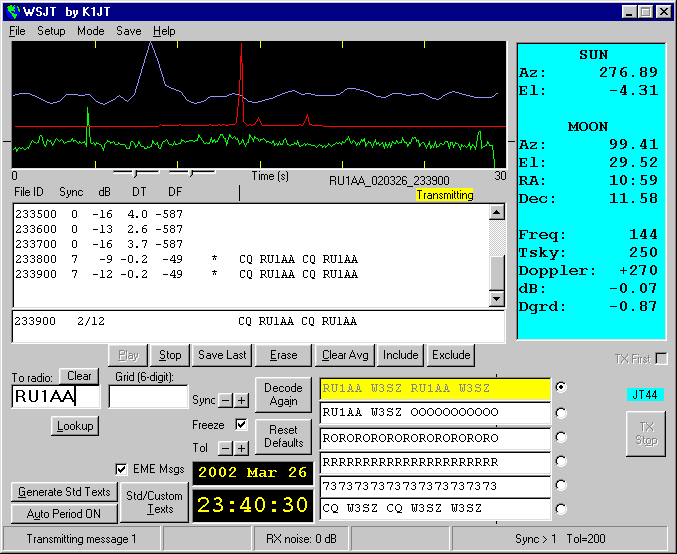
Task: Toggle the EME Msgs checkbox
Action: coord(121,469)
